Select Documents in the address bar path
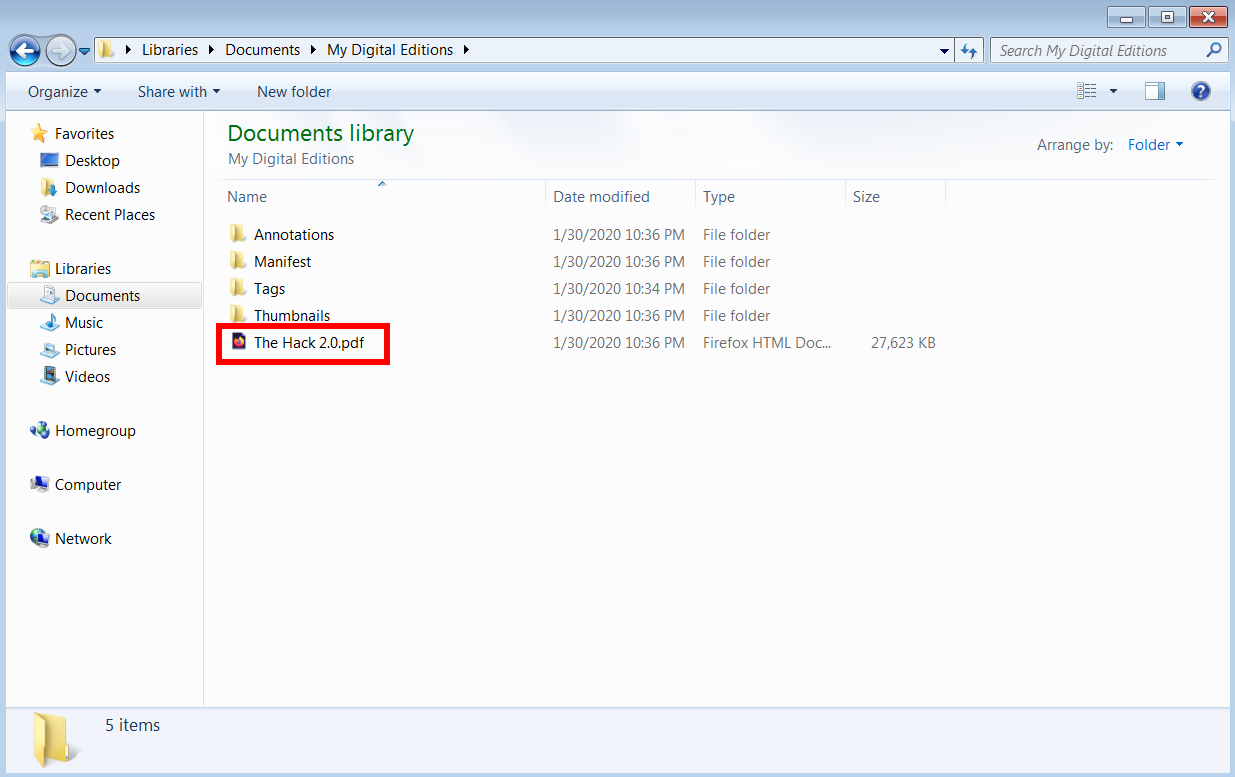The image size is (1235, 777). [262, 50]
